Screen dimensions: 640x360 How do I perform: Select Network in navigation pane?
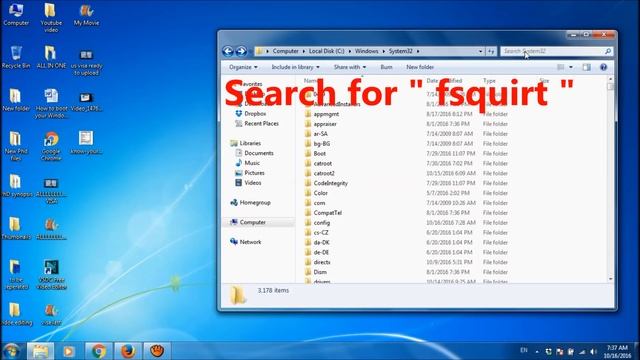[x=250, y=242]
